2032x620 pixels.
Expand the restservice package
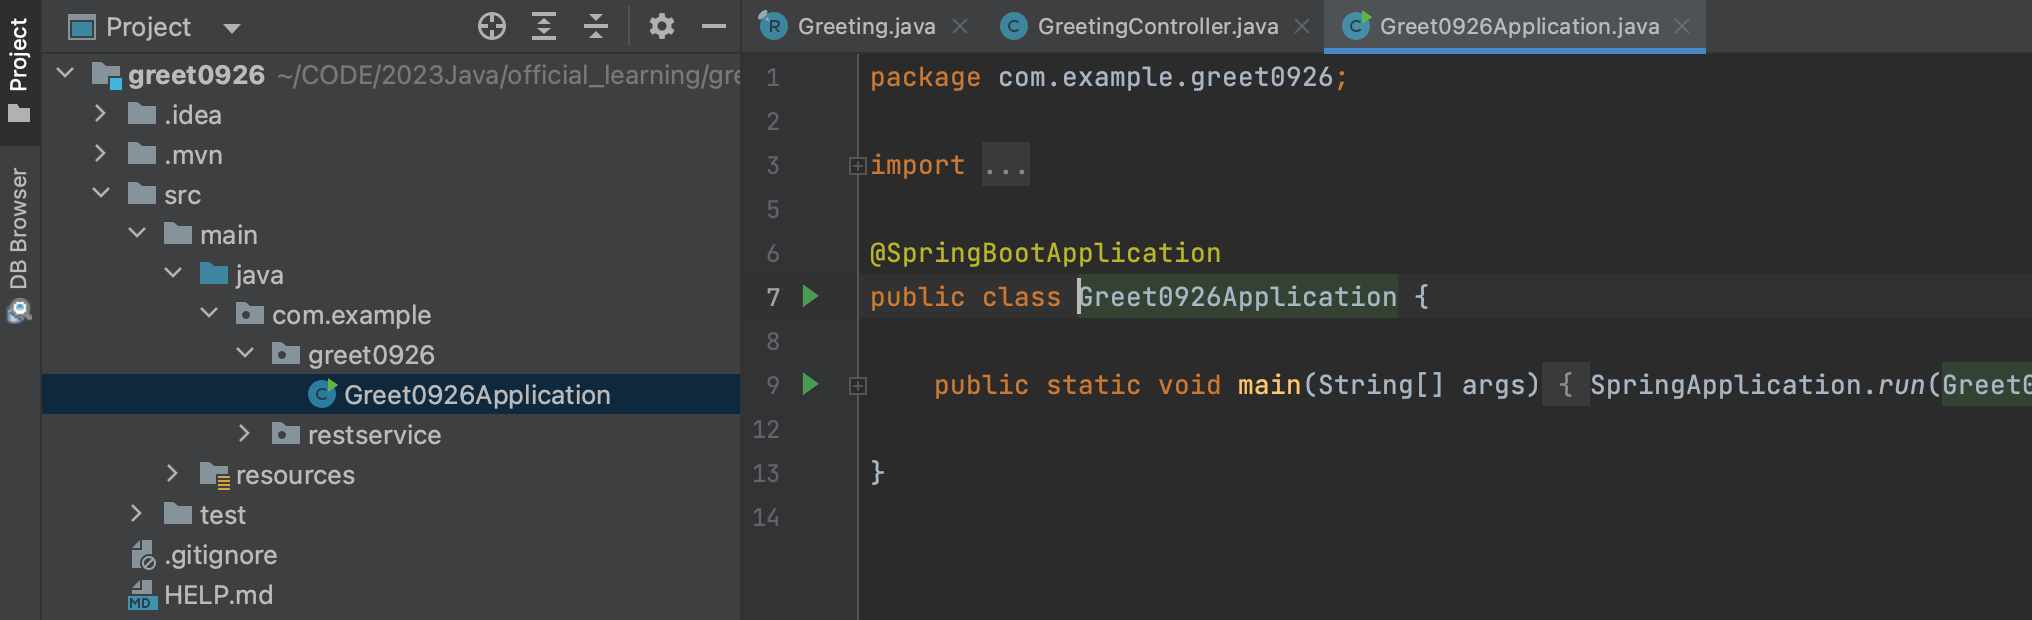[x=244, y=434]
